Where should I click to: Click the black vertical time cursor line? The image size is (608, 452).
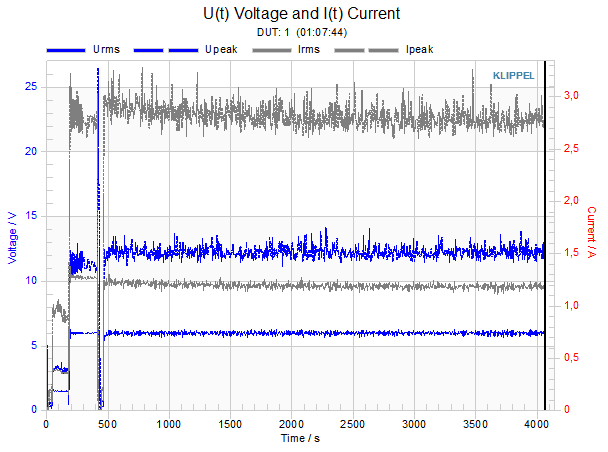pyautogui.click(x=545, y=235)
